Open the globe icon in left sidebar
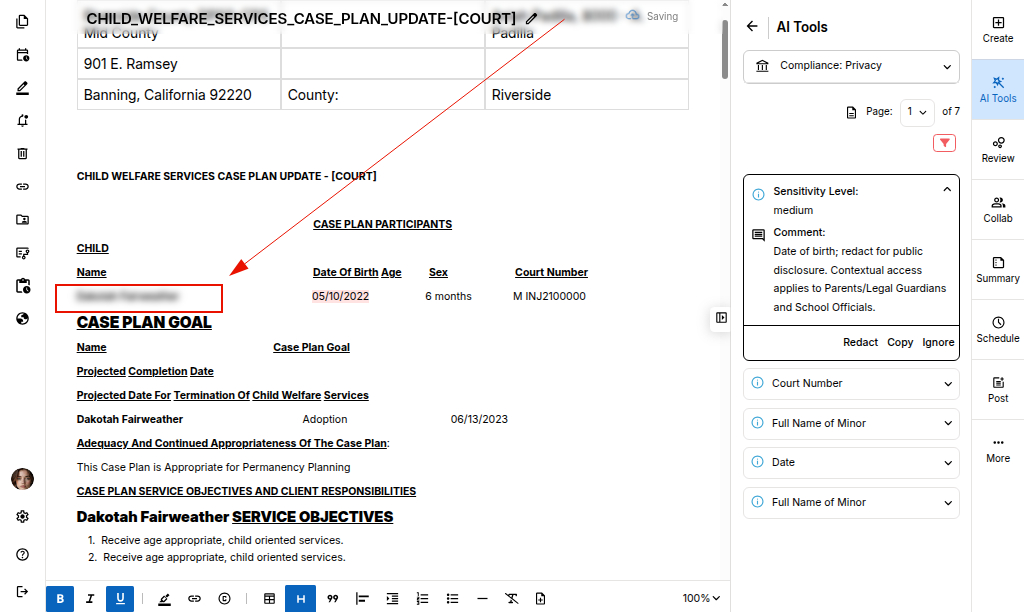The width and height of the screenshot is (1024, 612). coord(22,319)
